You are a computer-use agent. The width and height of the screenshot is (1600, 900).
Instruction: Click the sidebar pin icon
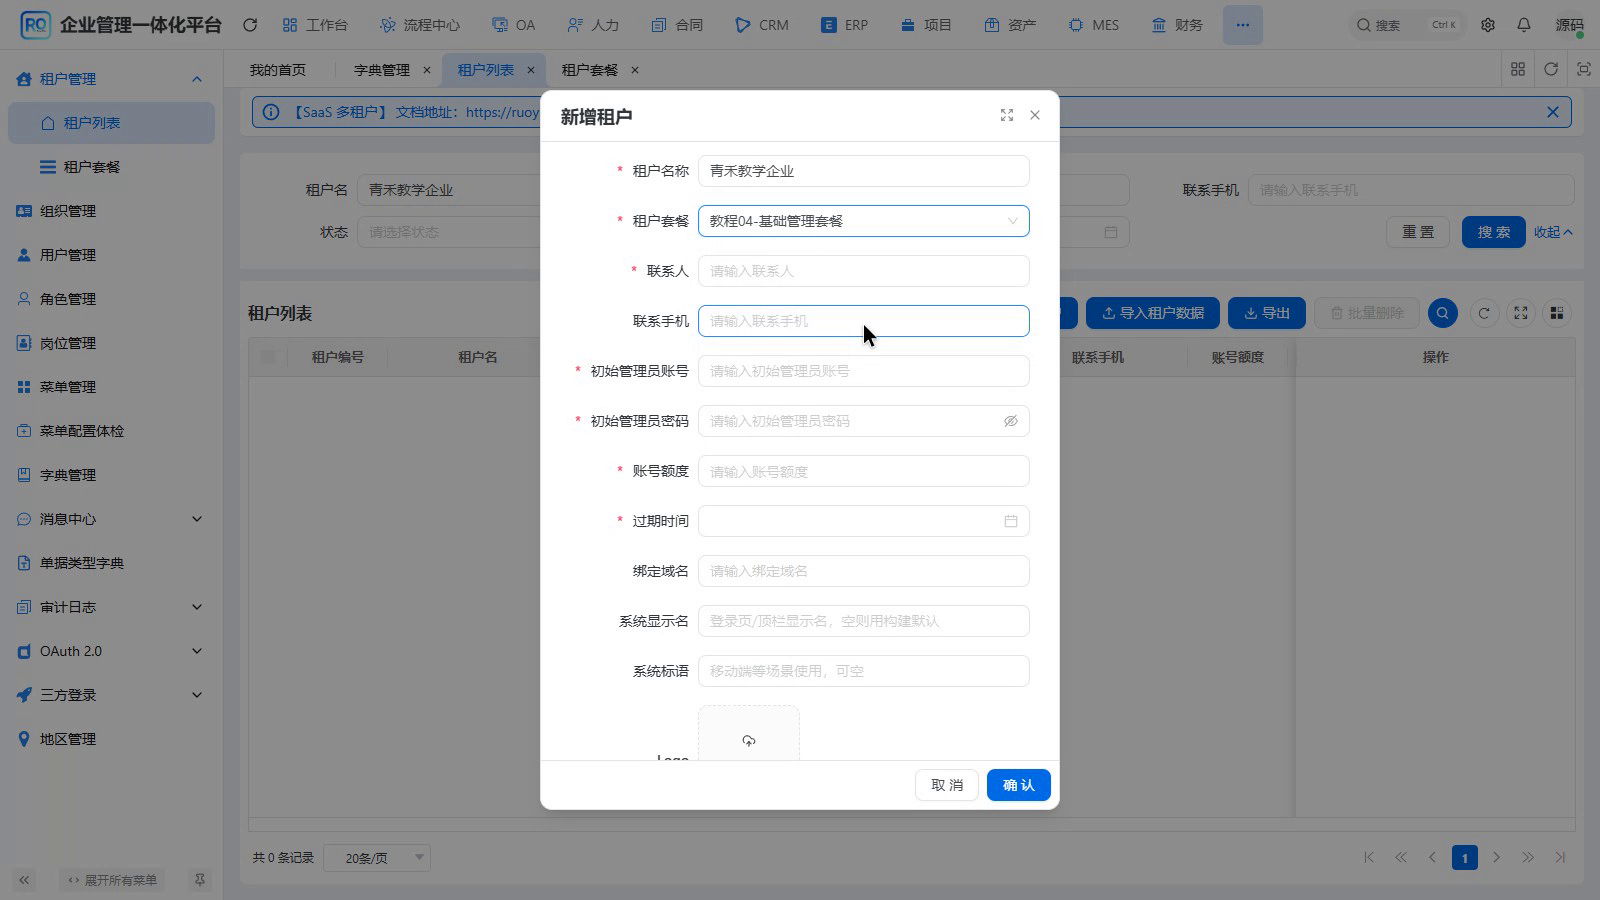[x=200, y=880]
